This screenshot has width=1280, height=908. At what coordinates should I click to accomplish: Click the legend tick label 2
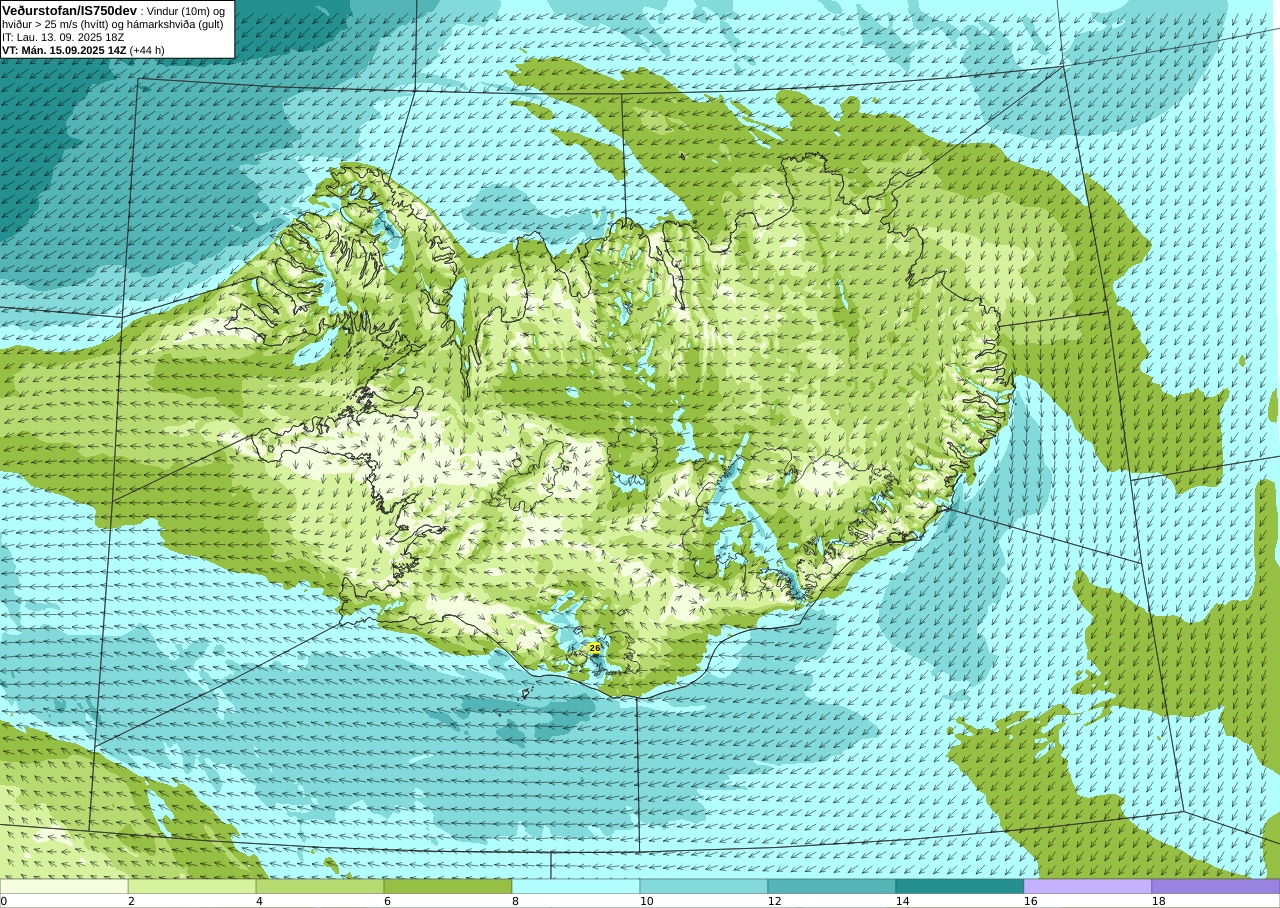tap(131, 901)
